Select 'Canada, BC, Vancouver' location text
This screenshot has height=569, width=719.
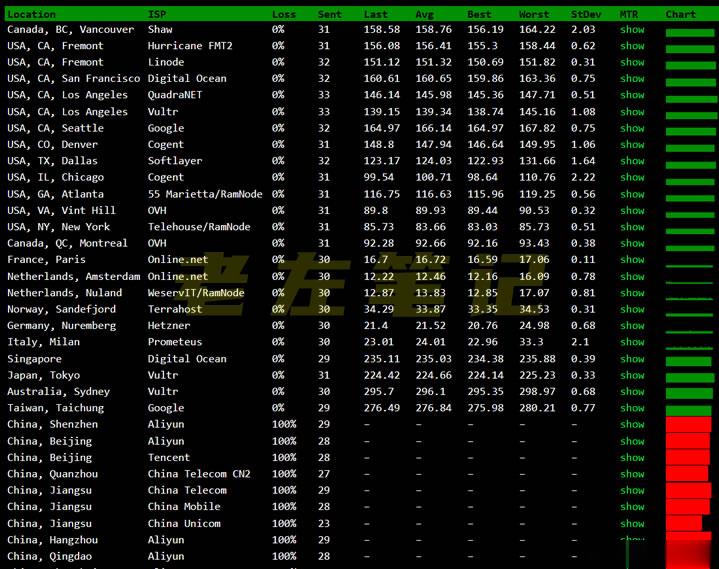pyautogui.click(x=71, y=30)
